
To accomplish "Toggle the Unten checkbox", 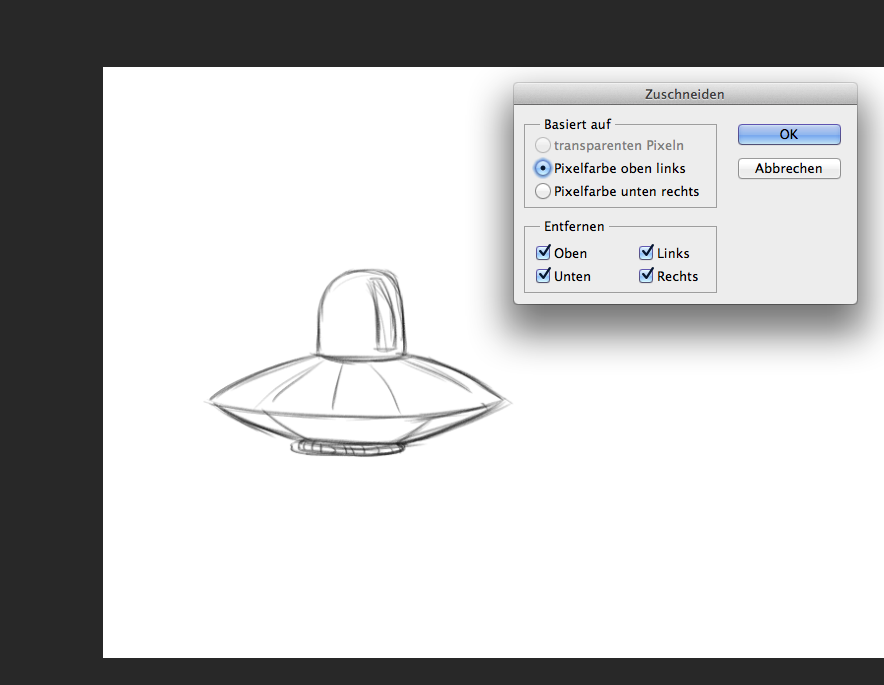I will coord(543,276).
